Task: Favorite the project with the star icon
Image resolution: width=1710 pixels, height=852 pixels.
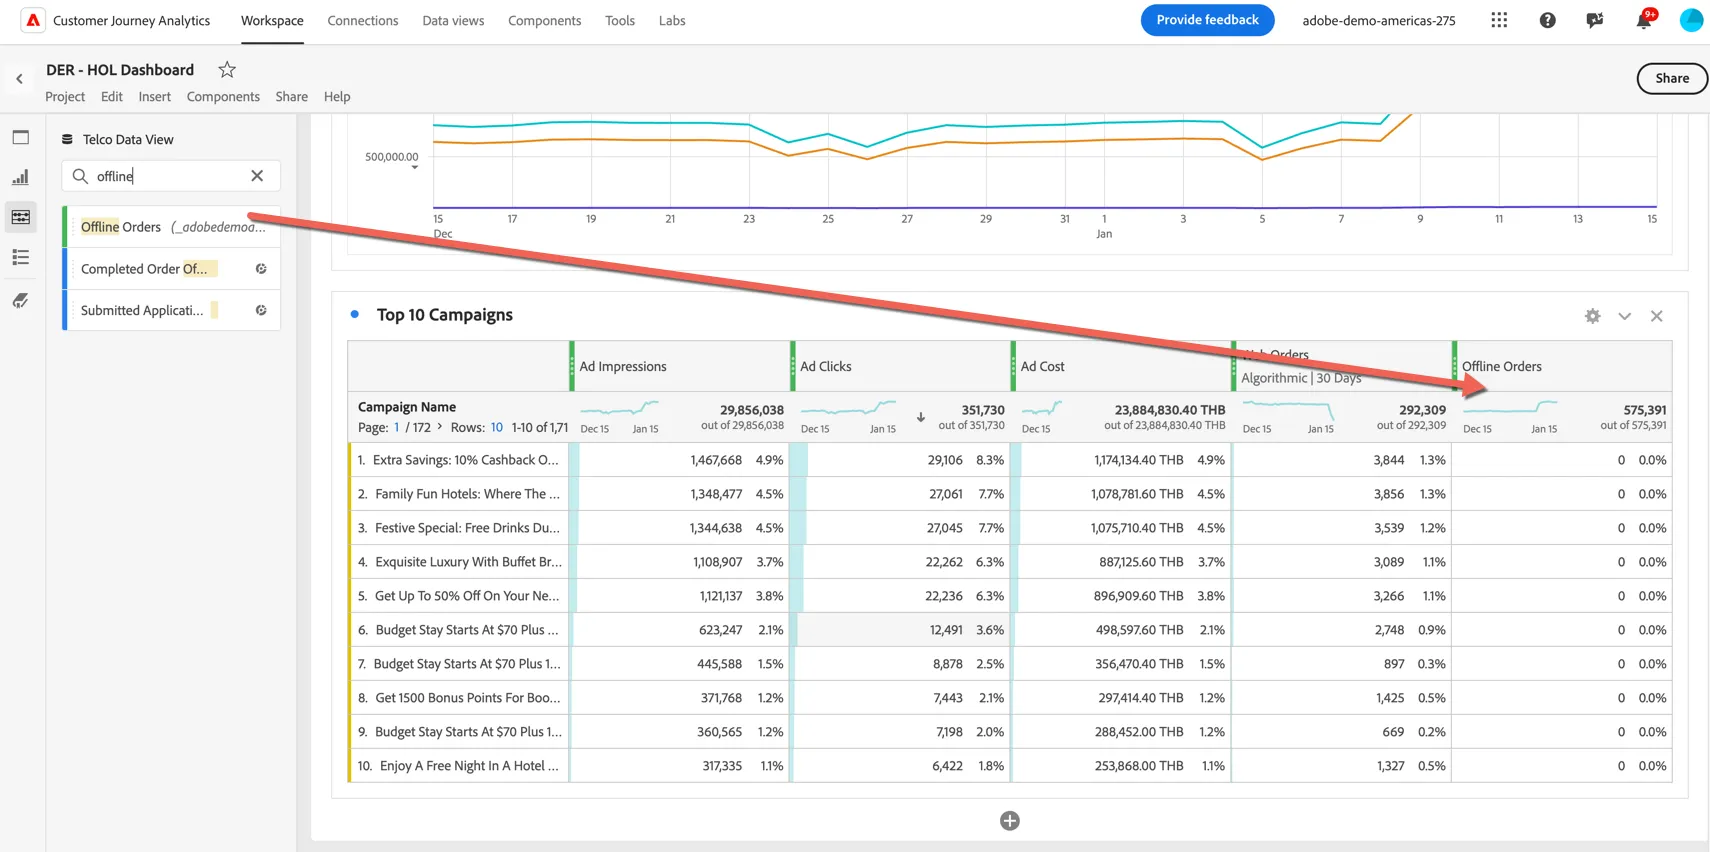Action: [227, 69]
